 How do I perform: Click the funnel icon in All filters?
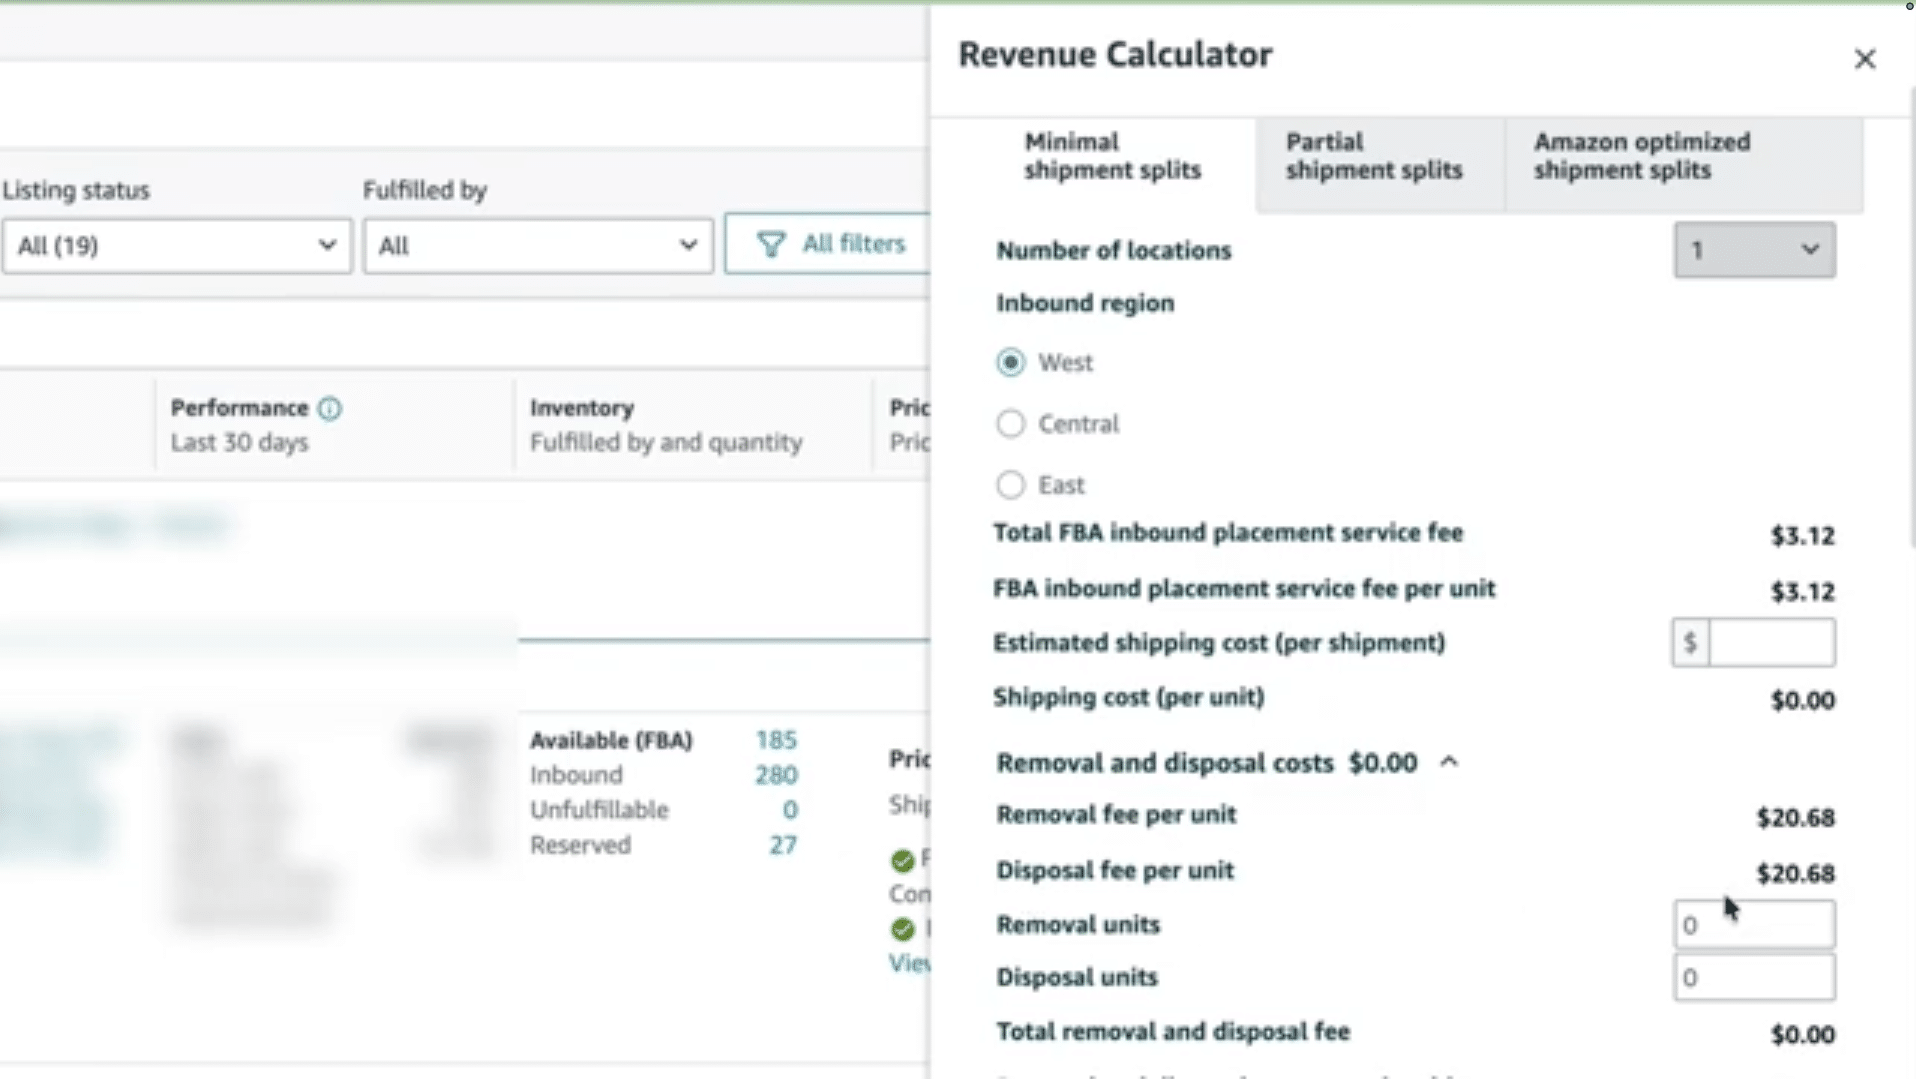point(770,244)
